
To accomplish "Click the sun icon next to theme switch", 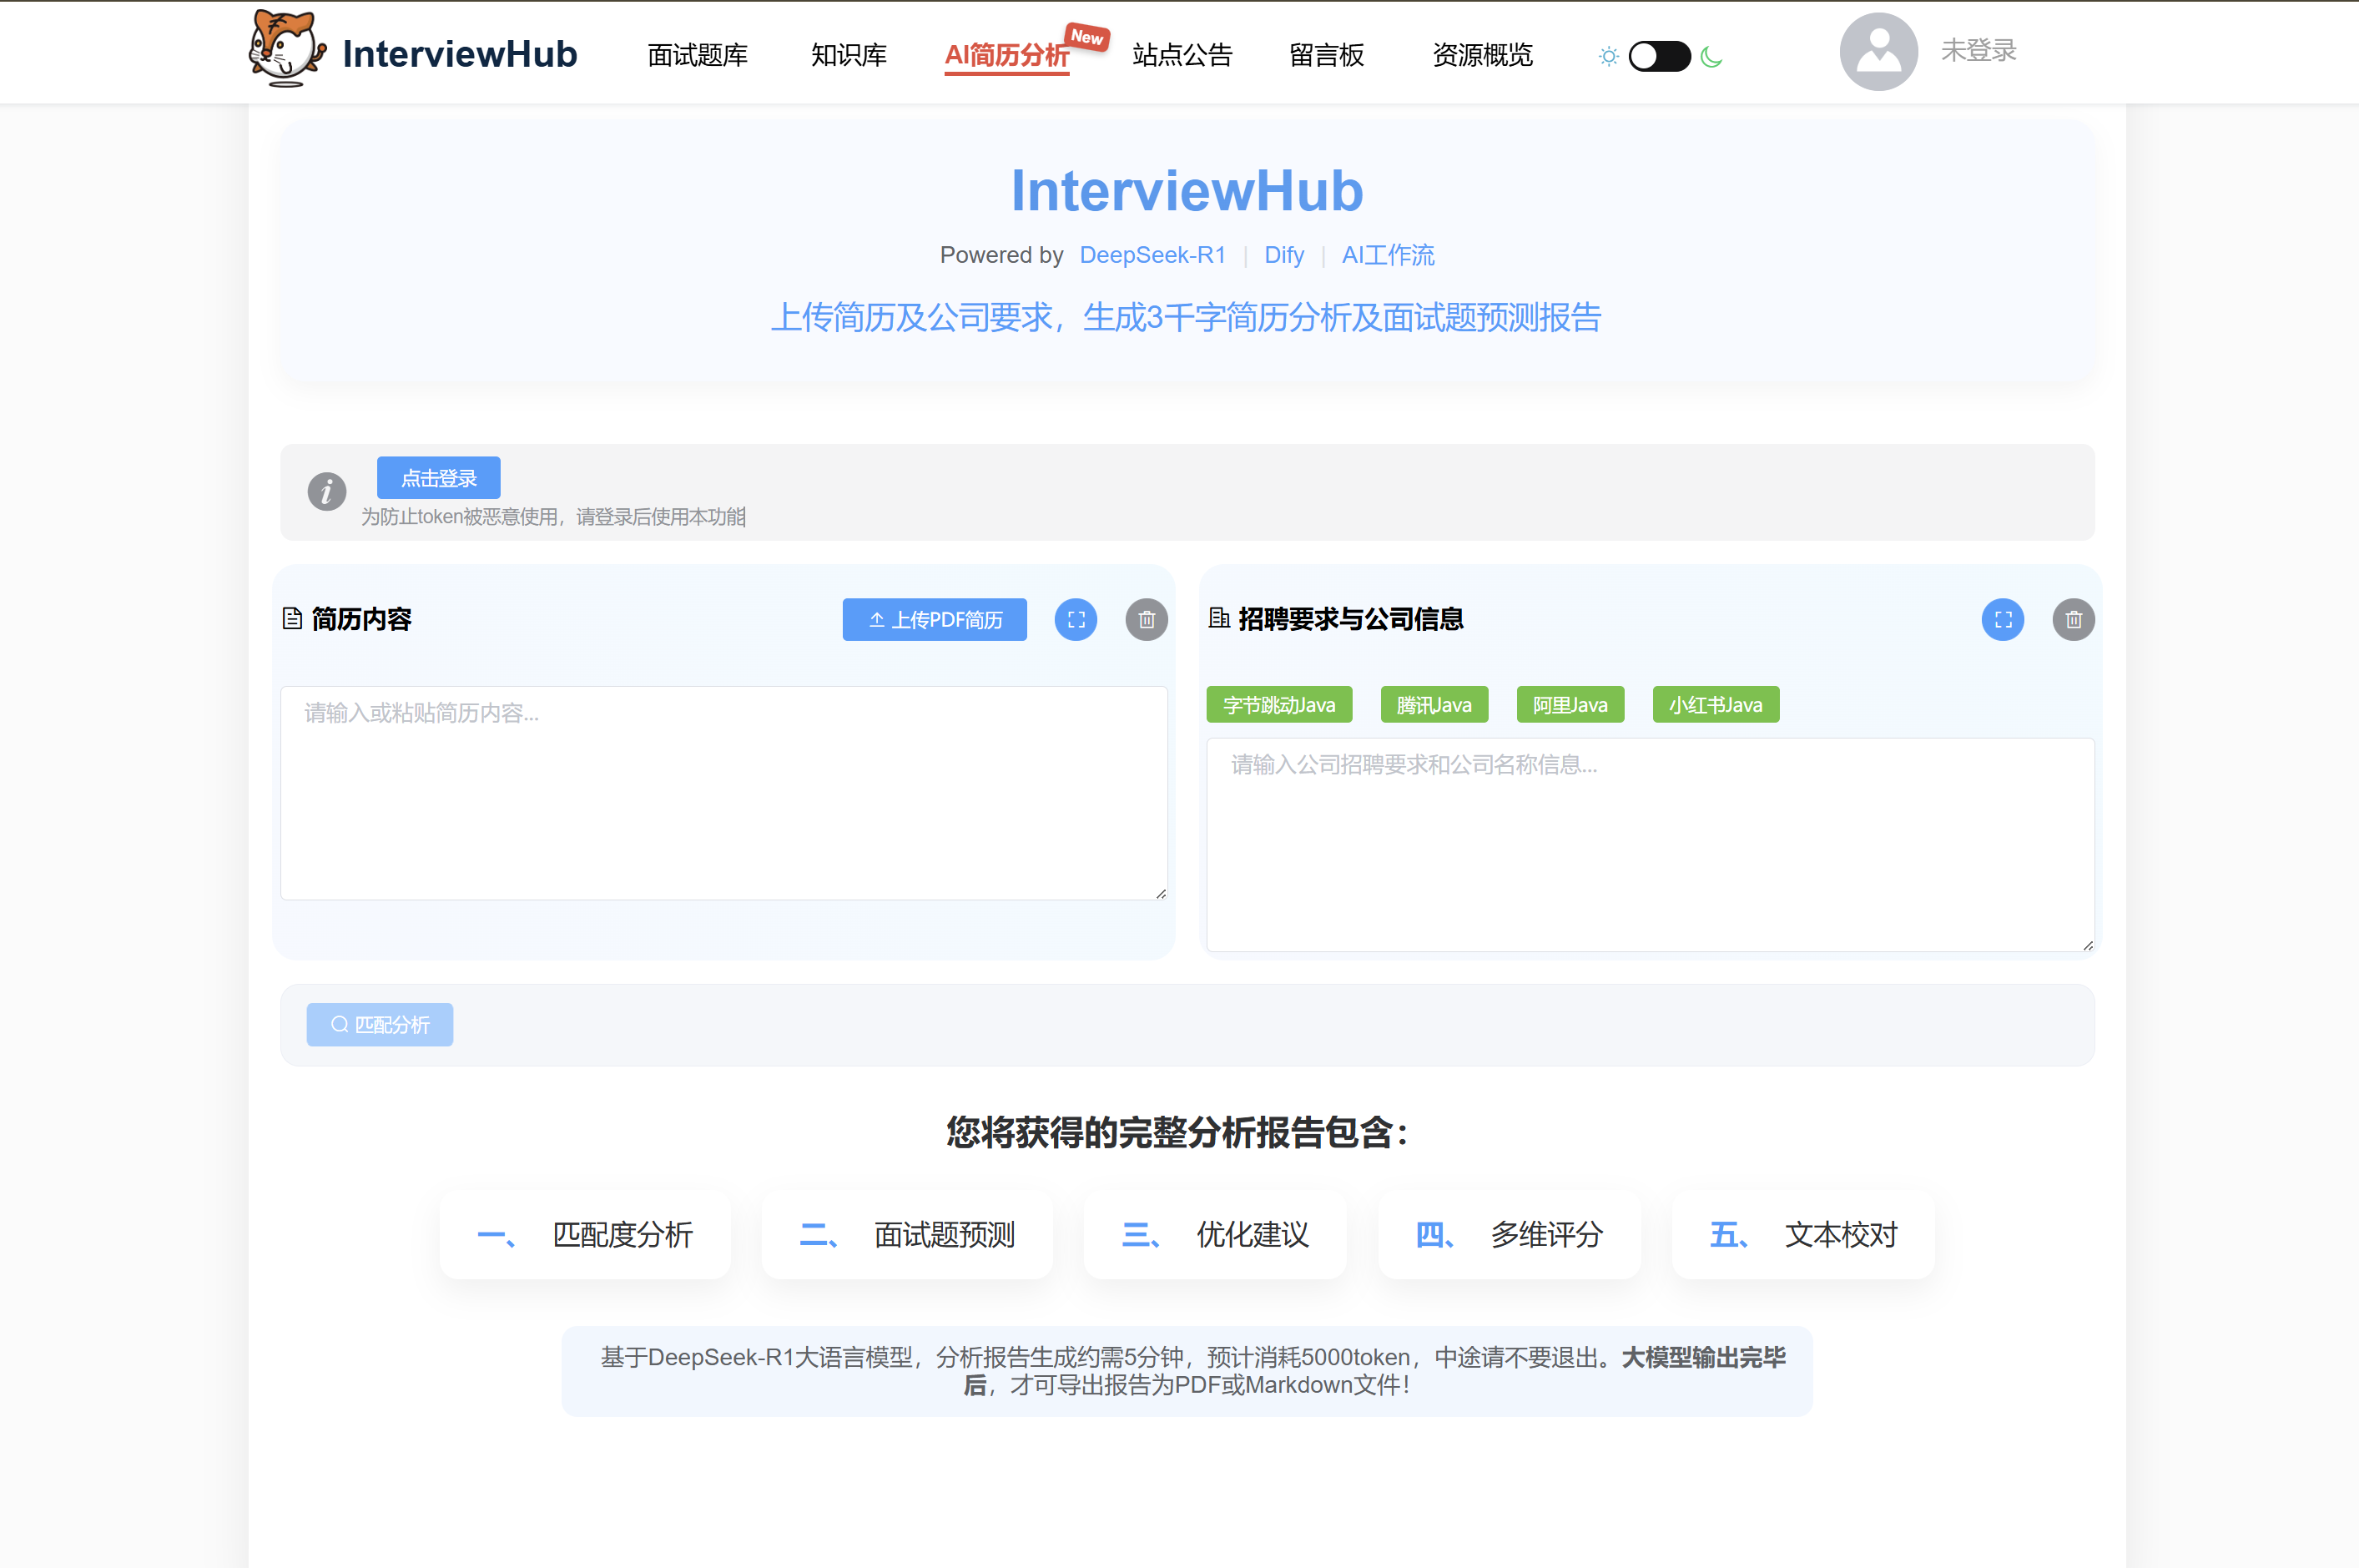I will point(1608,56).
